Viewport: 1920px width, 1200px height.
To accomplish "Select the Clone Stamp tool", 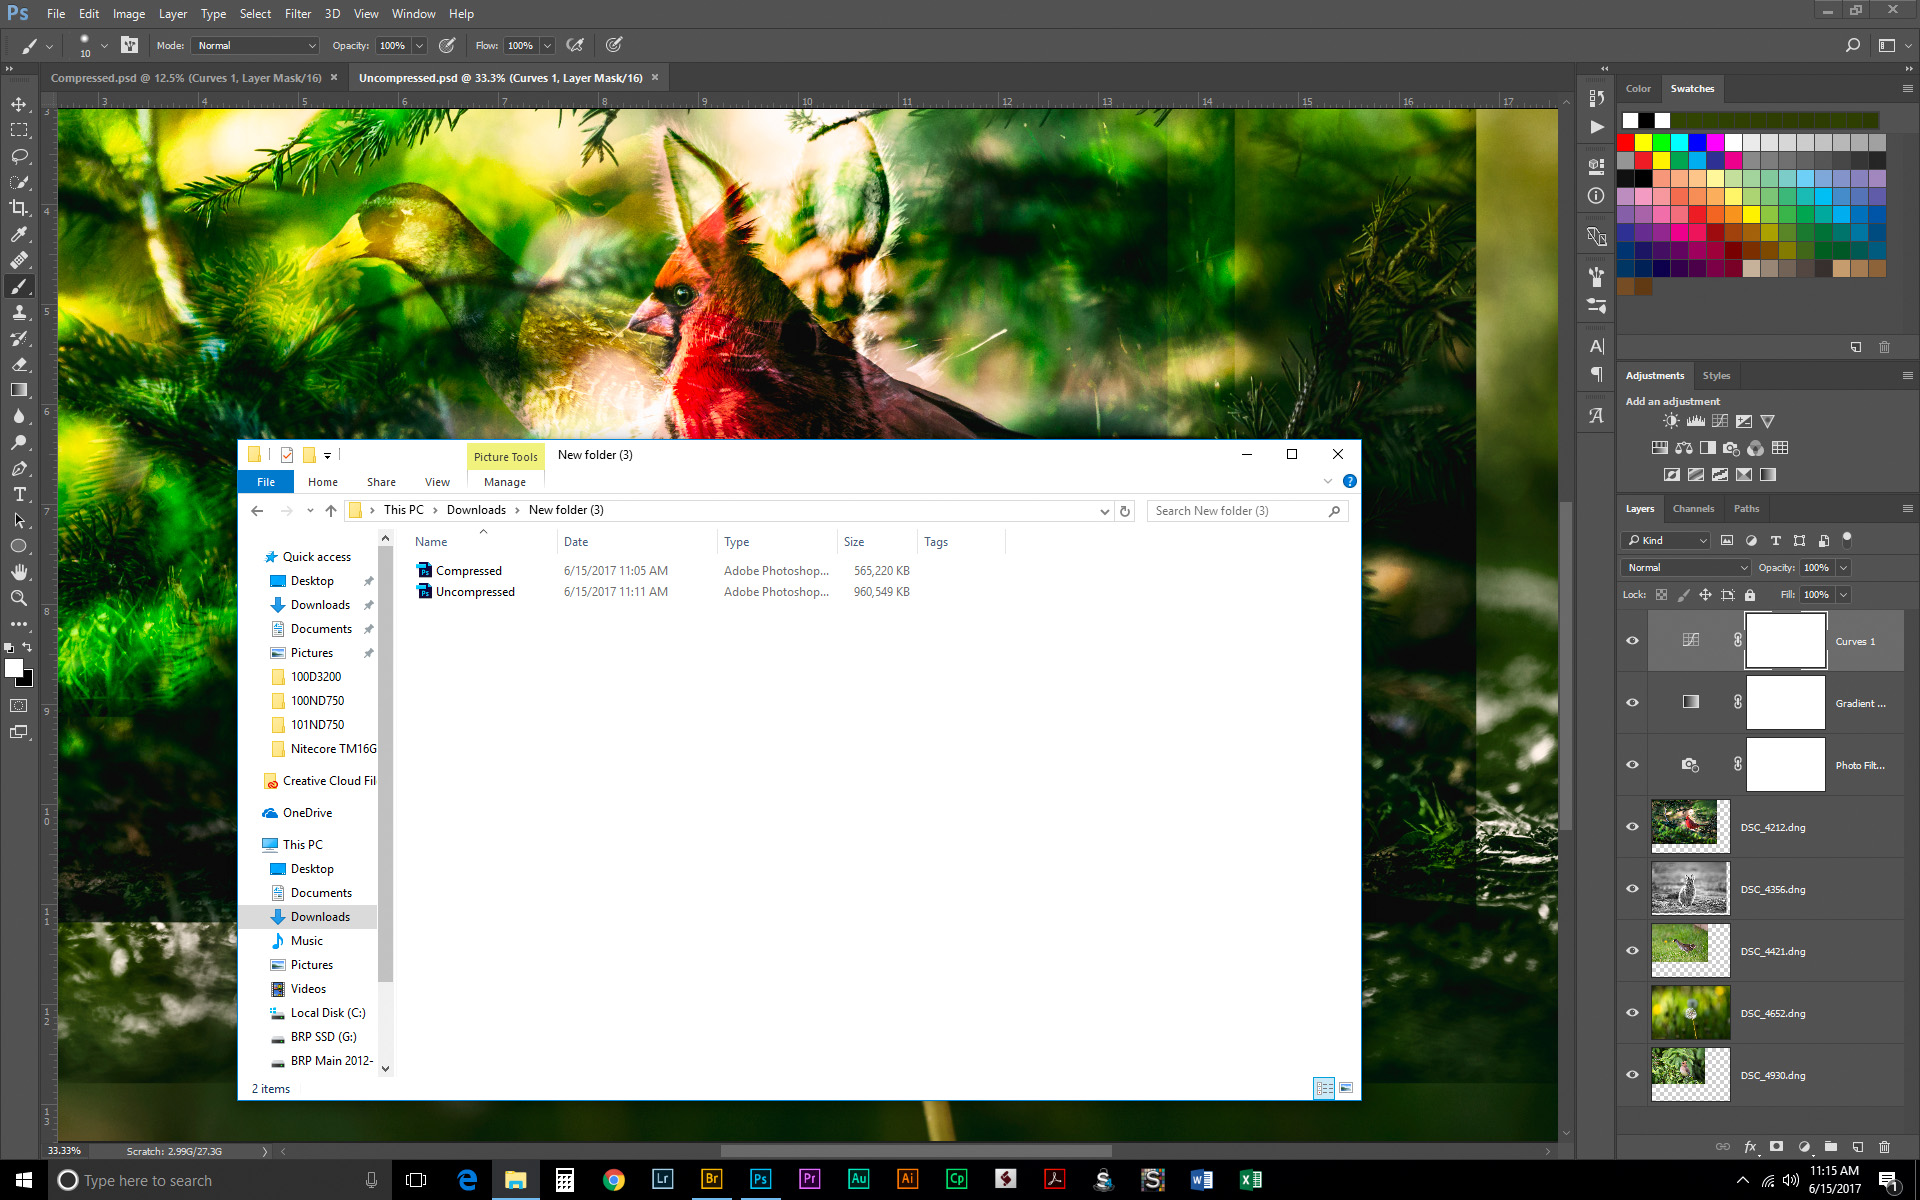I will pyautogui.click(x=19, y=313).
